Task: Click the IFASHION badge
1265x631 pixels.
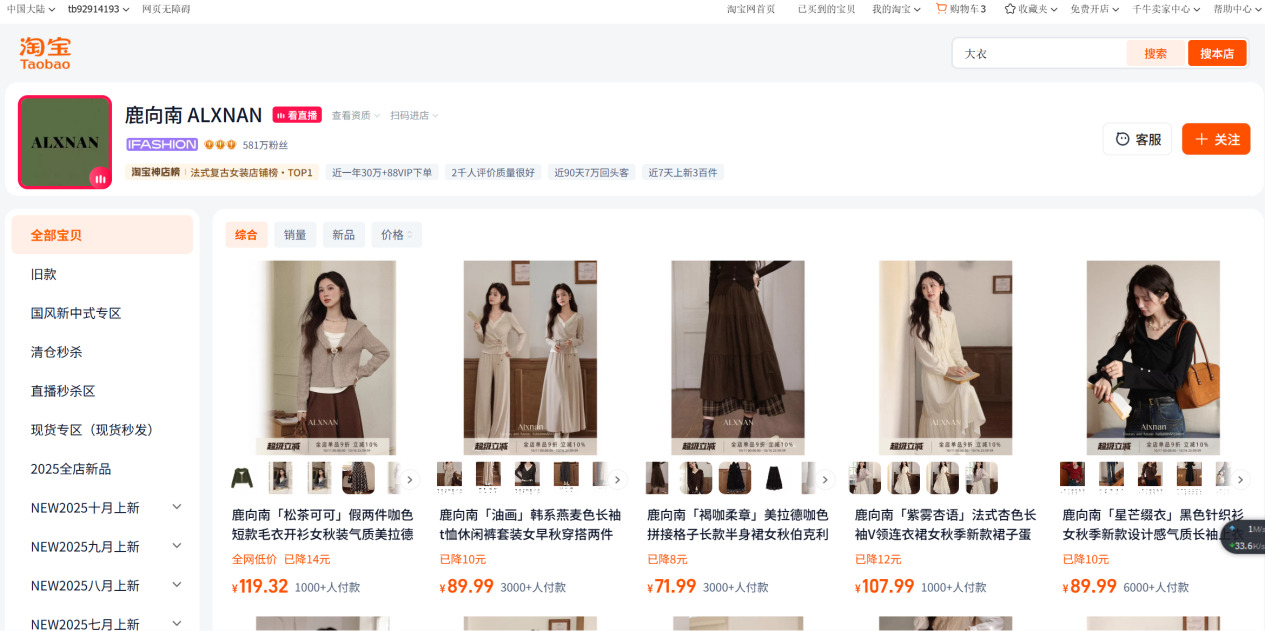Action: [x=162, y=144]
